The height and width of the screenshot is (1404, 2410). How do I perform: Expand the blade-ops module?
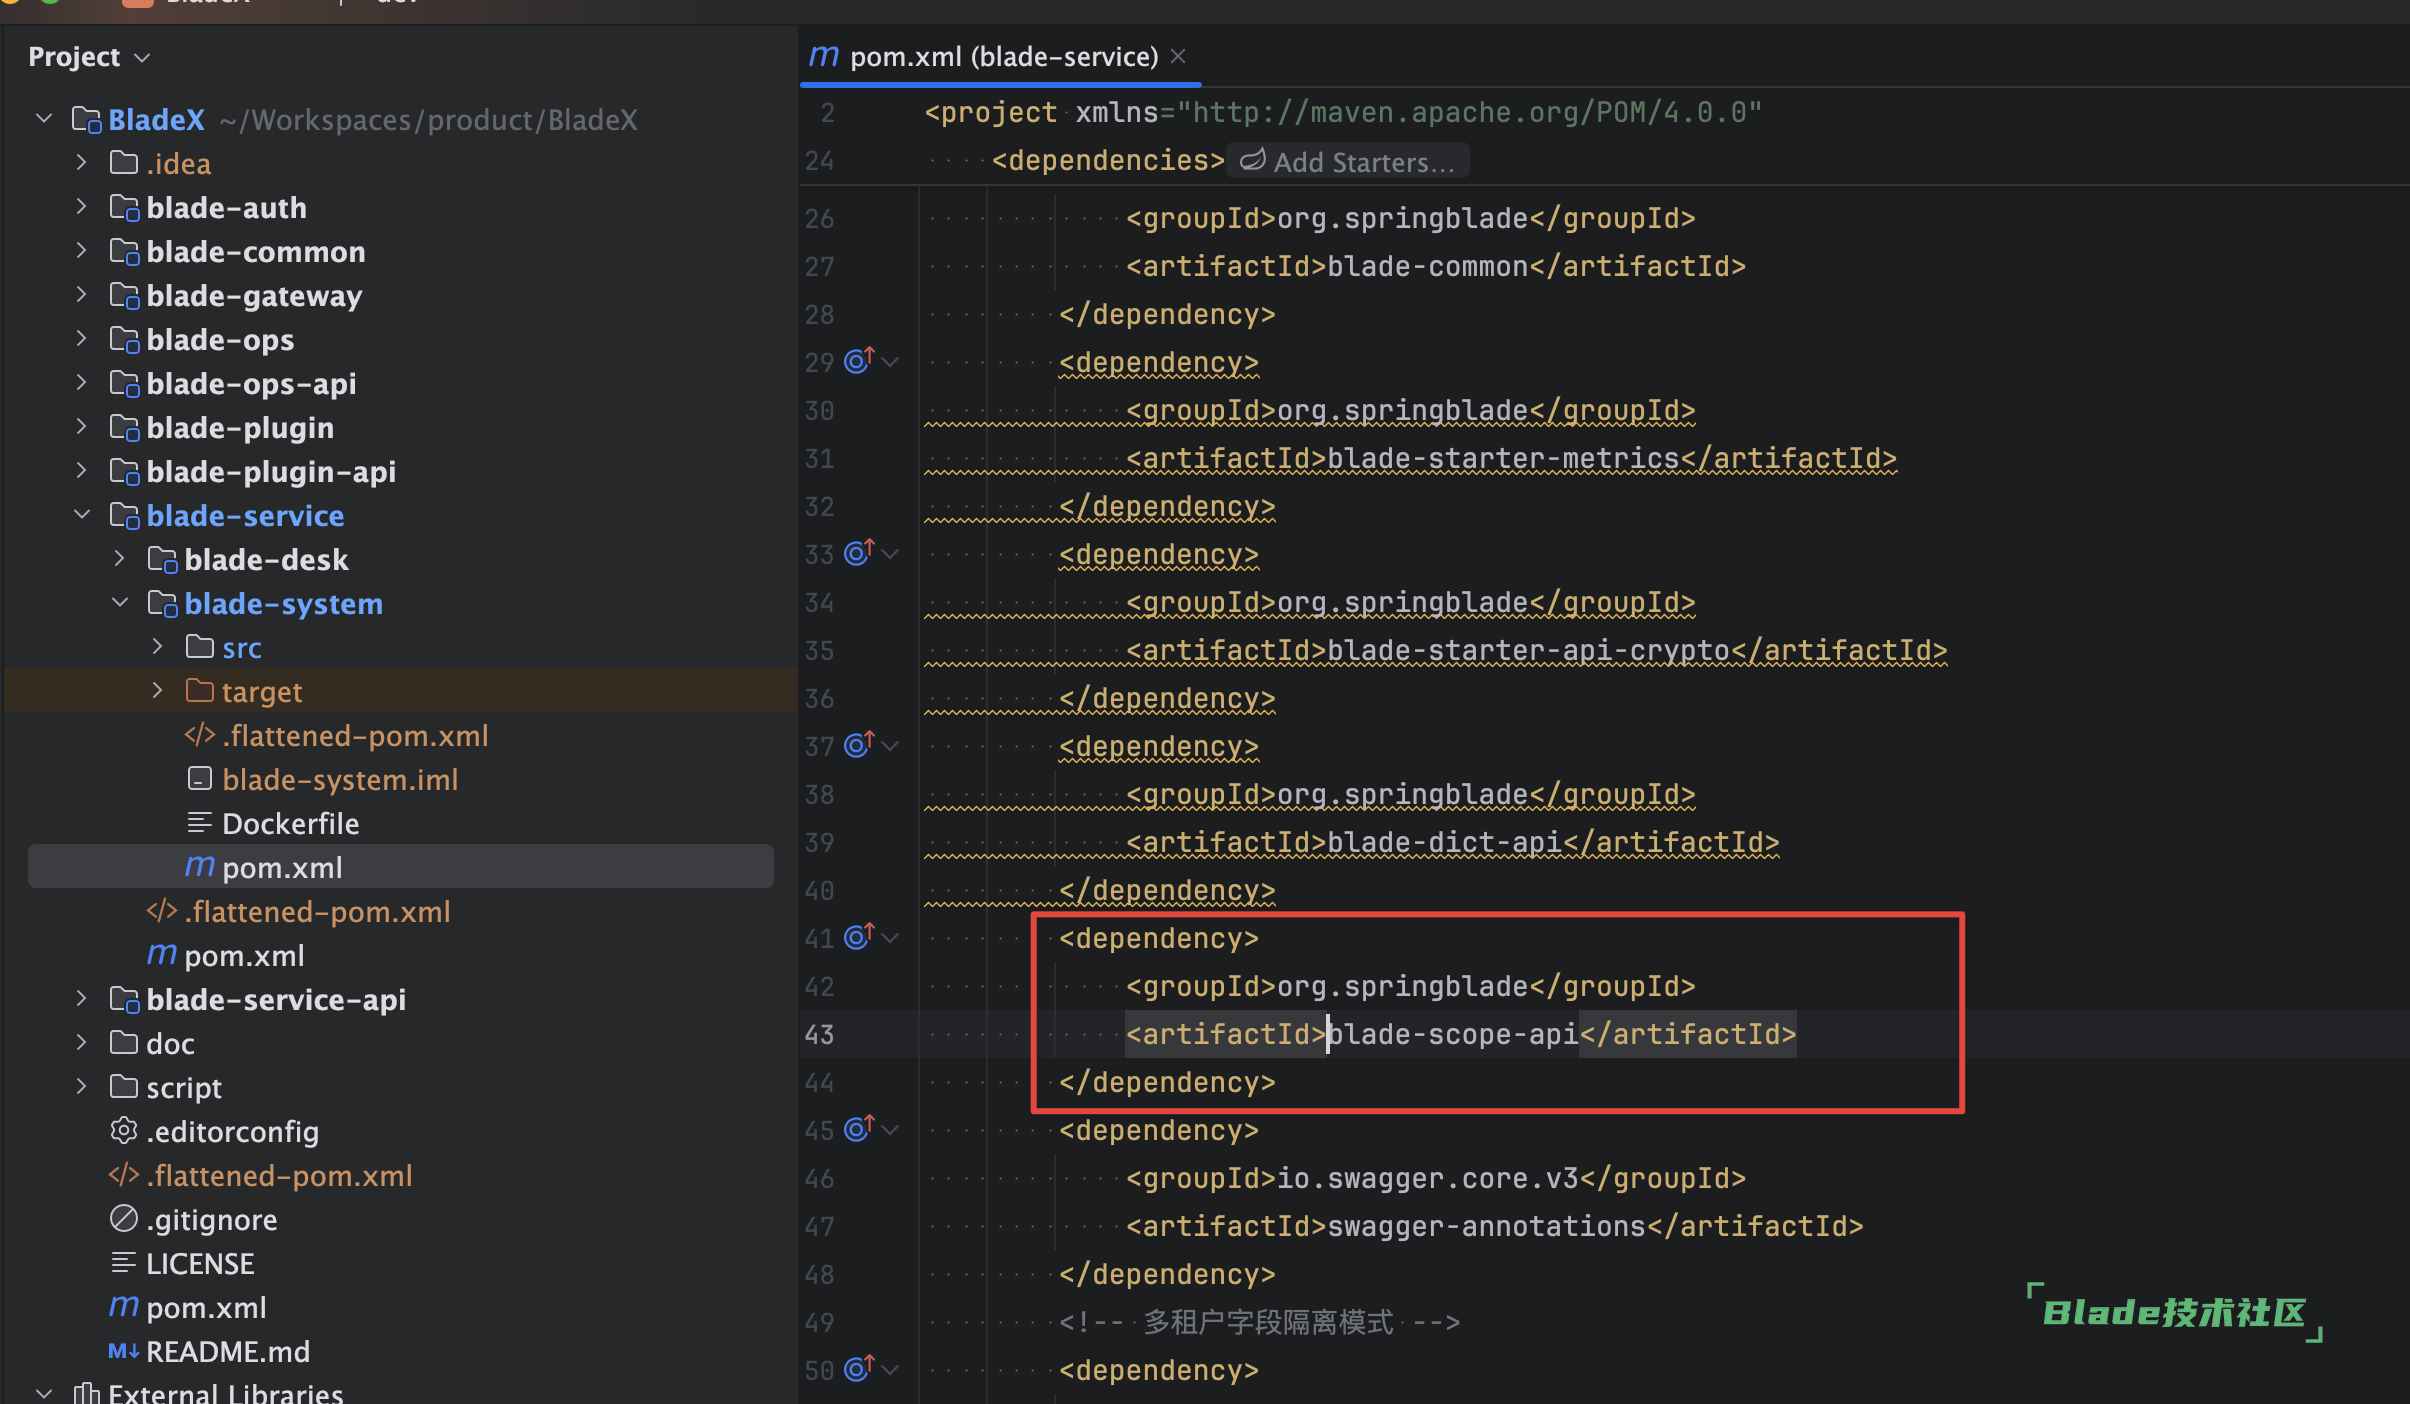pyautogui.click(x=82, y=339)
